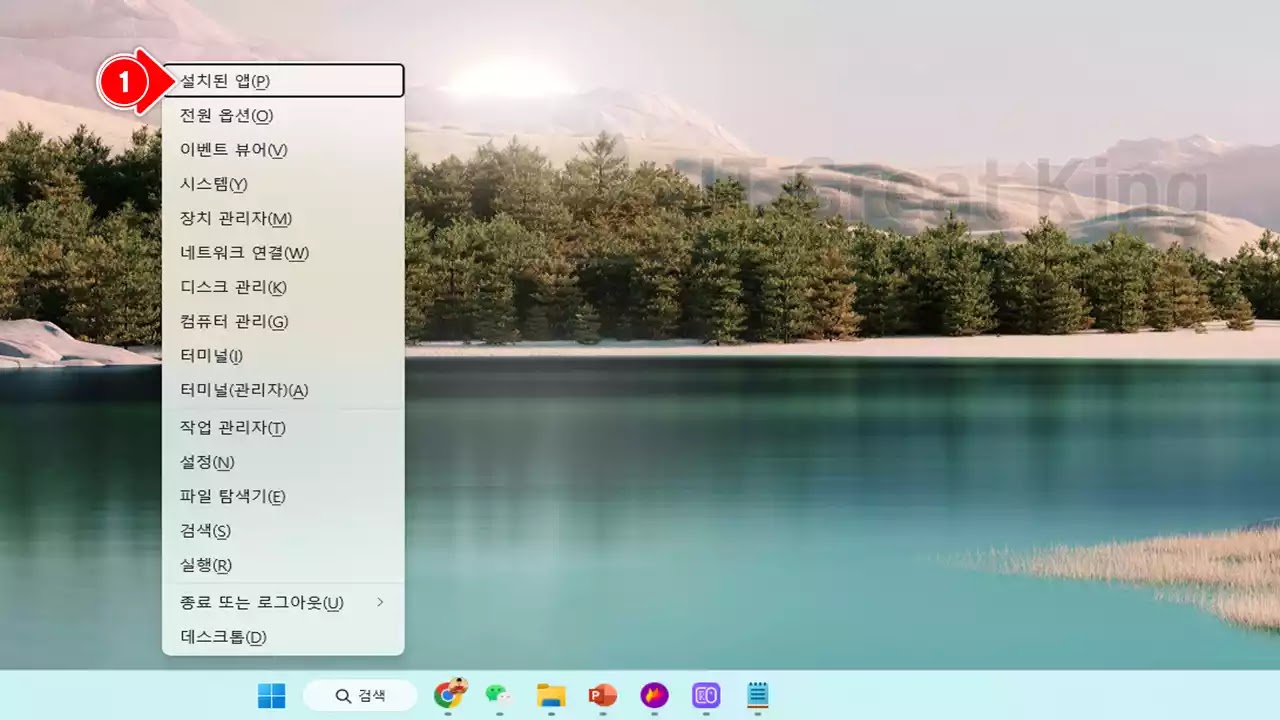Viewport: 1280px width, 720px height.
Task: Open WeChat from the taskbar
Action: click(498, 694)
